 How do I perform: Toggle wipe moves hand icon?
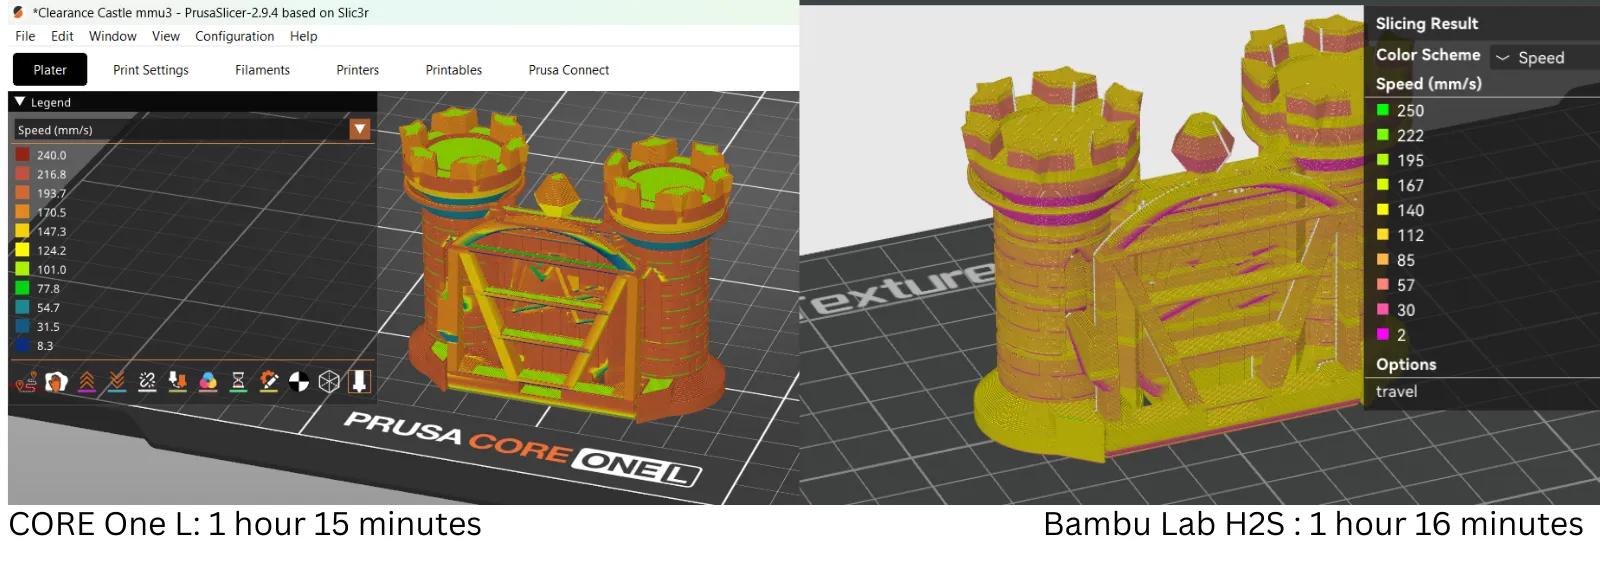[57, 381]
